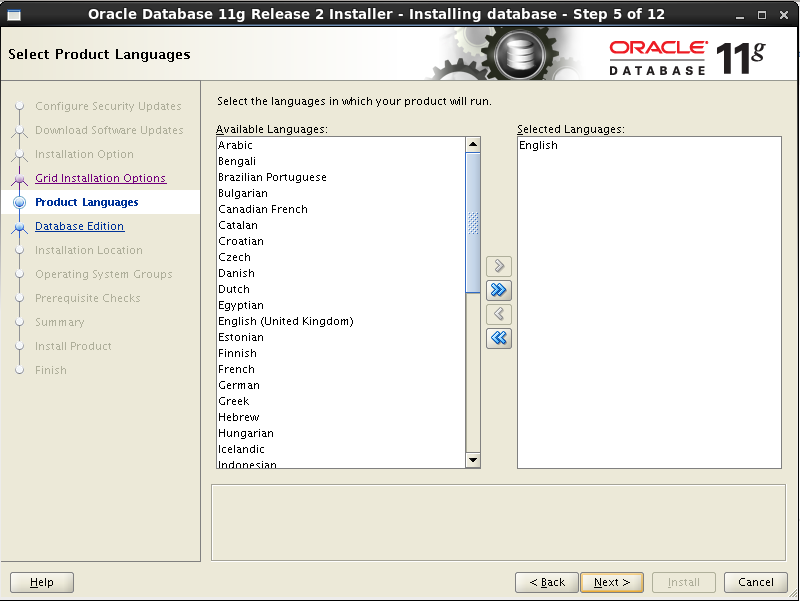Select Danish in Available Languages
800x601 pixels.
tap(341, 273)
